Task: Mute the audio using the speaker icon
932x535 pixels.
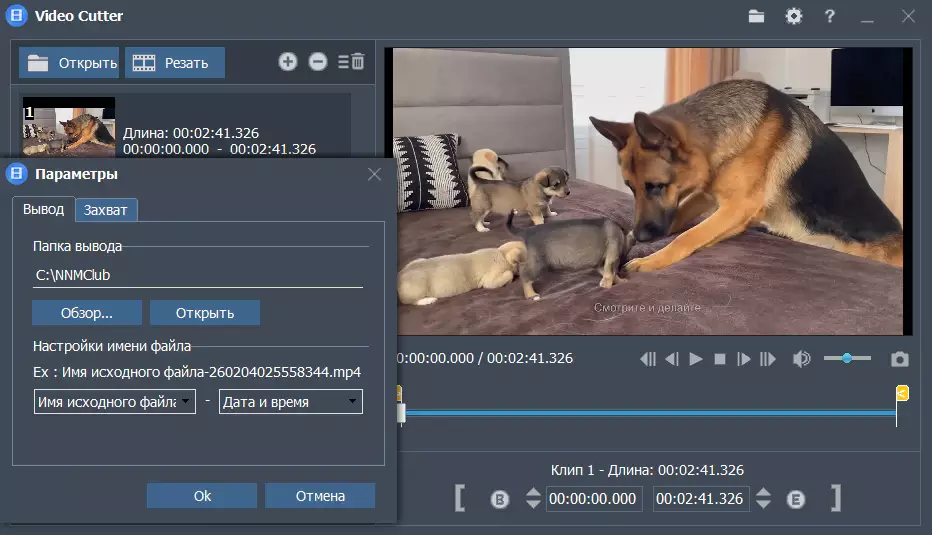Action: point(801,359)
